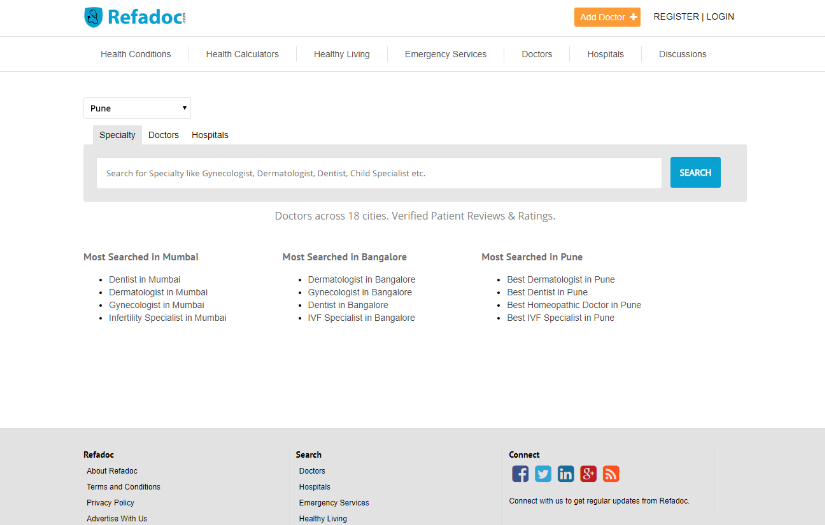
Task: Open Dermatologist in Mumbai link
Action: tap(158, 292)
